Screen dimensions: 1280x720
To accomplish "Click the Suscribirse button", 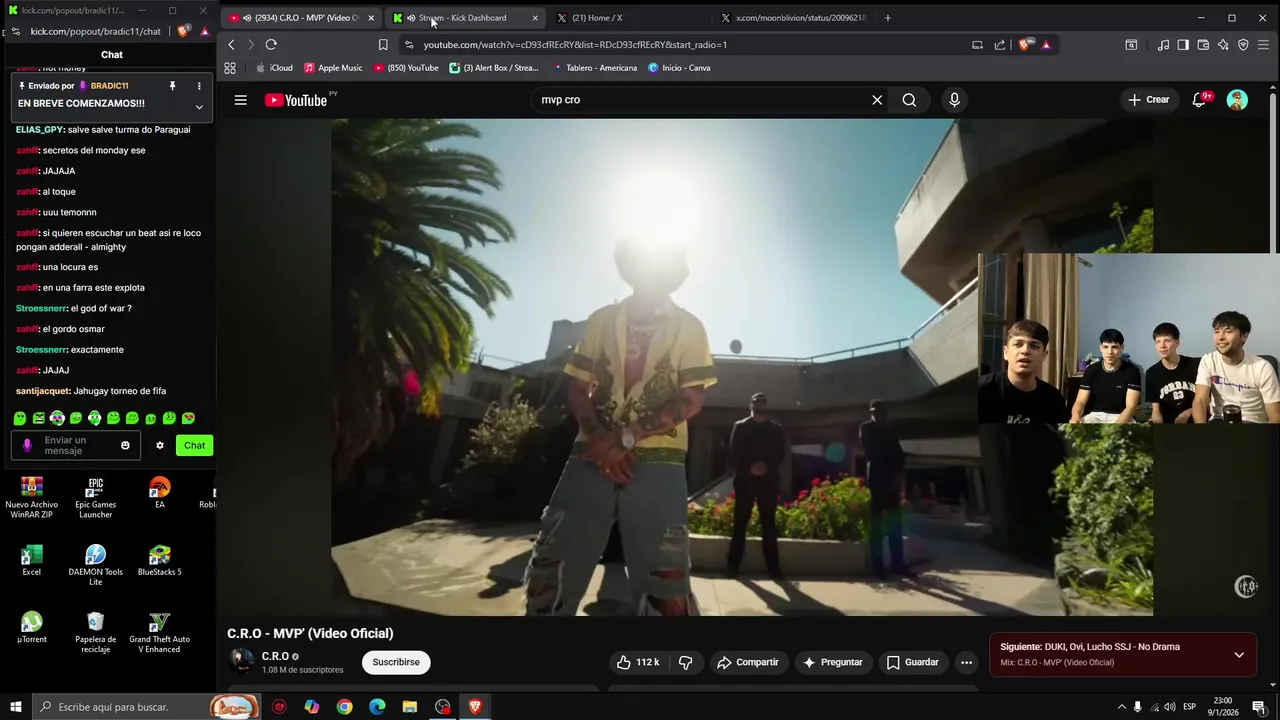I will tap(396, 662).
